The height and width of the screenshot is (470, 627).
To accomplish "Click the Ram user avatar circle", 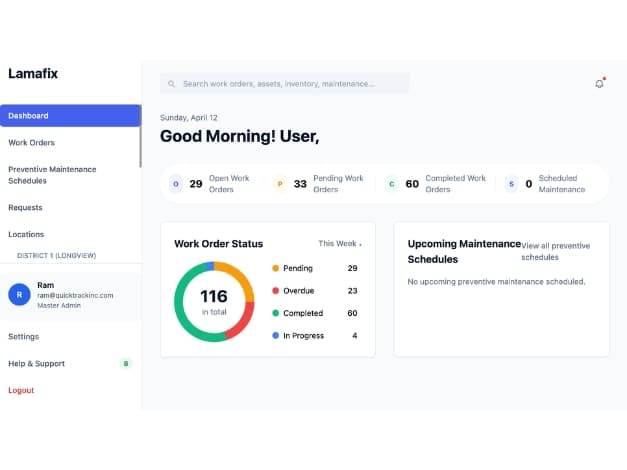I will pos(19,294).
